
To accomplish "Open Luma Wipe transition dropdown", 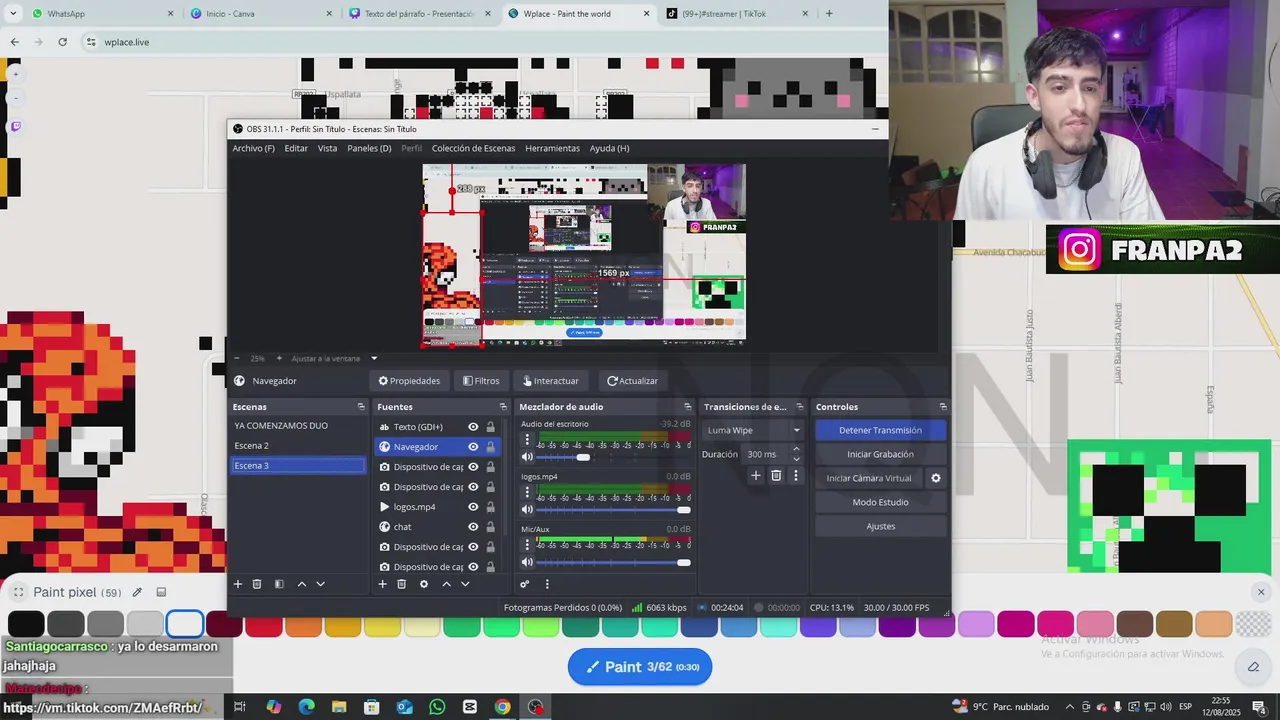I will point(754,430).
